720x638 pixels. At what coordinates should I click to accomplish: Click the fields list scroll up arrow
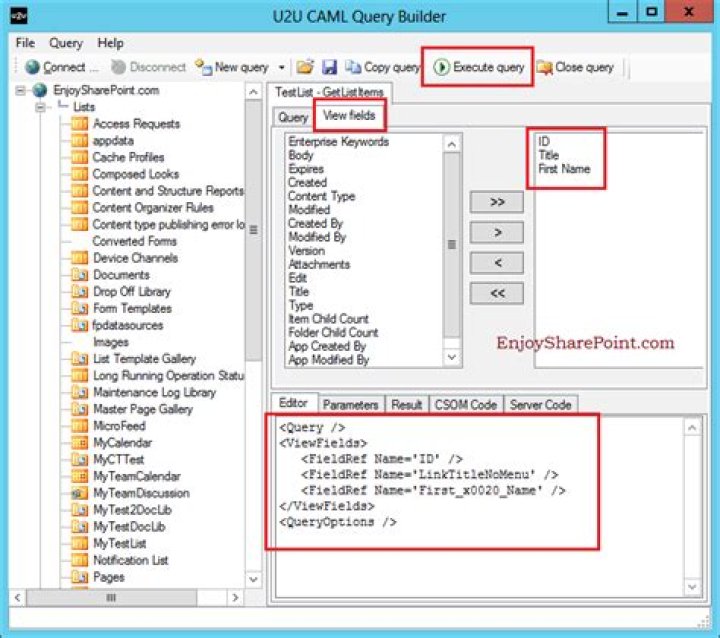point(452,144)
